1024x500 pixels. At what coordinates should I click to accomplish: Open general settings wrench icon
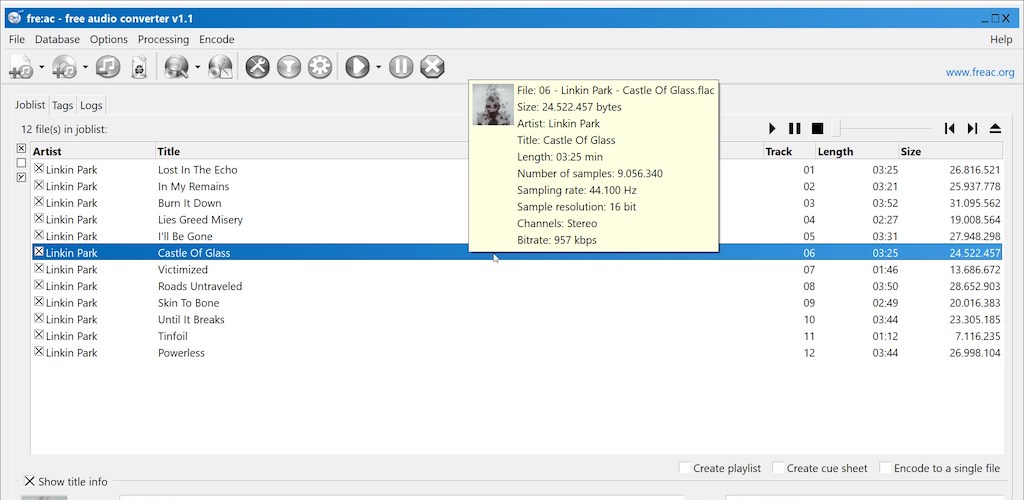click(257, 67)
